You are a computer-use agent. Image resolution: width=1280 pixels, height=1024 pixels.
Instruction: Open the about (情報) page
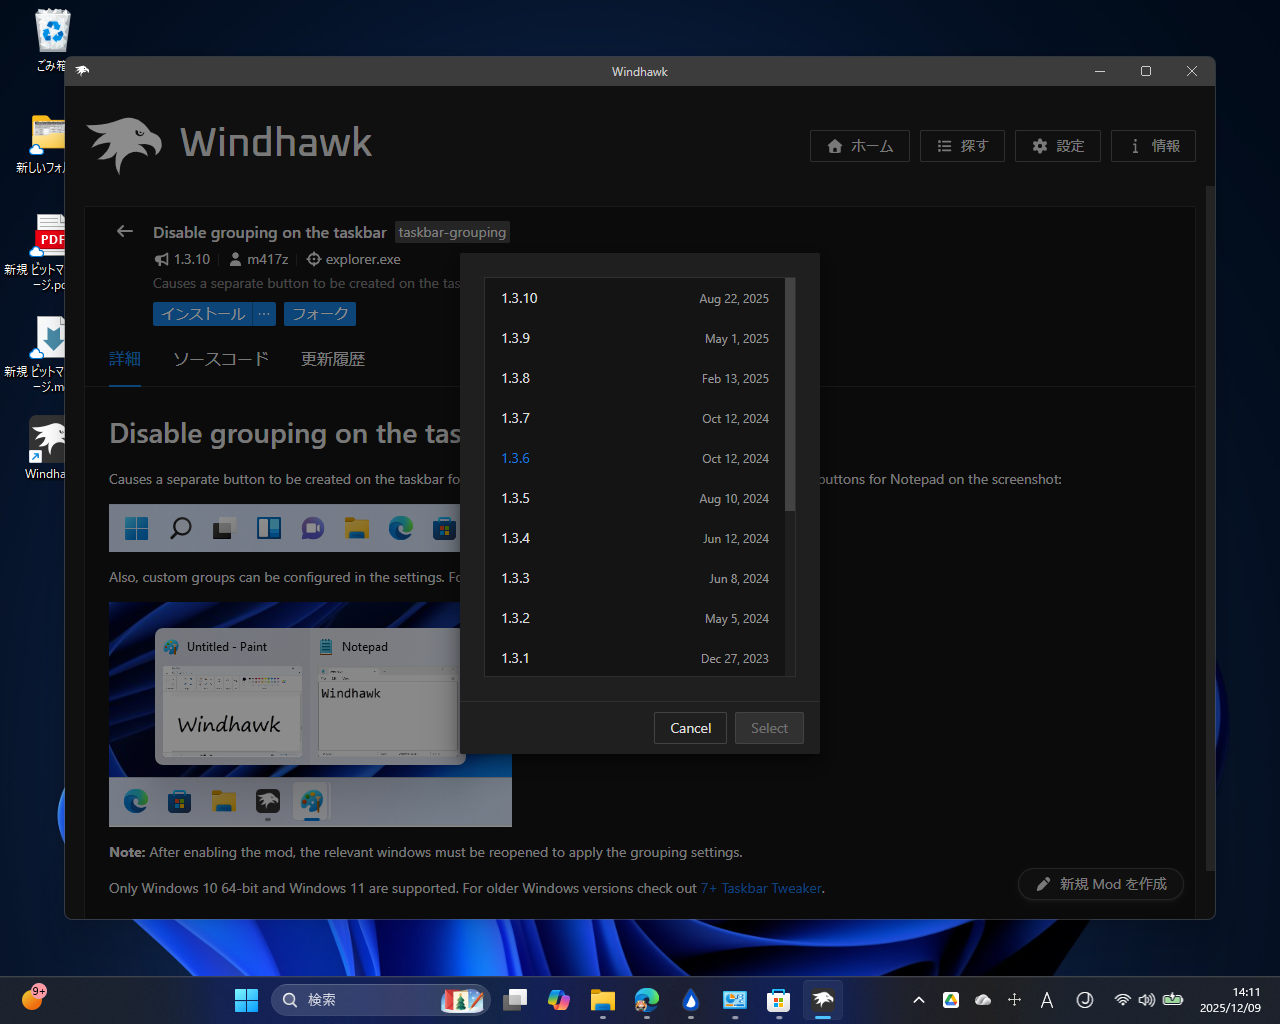point(1154,146)
